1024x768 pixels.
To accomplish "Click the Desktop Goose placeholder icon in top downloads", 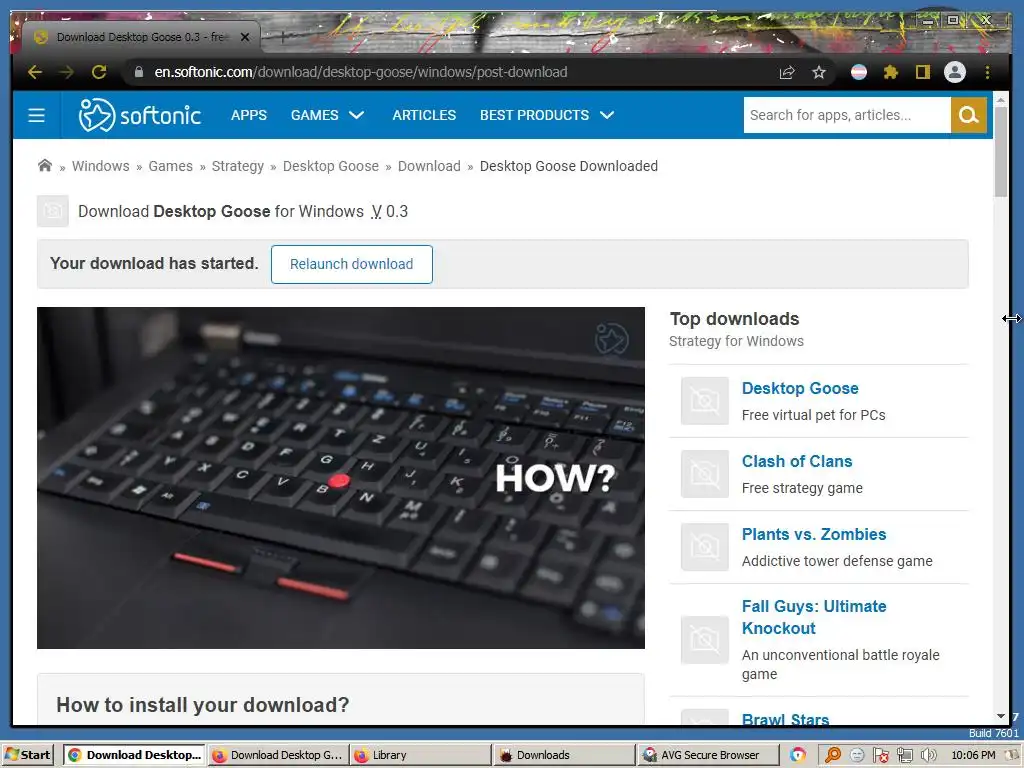I will [x=705, y=401].
